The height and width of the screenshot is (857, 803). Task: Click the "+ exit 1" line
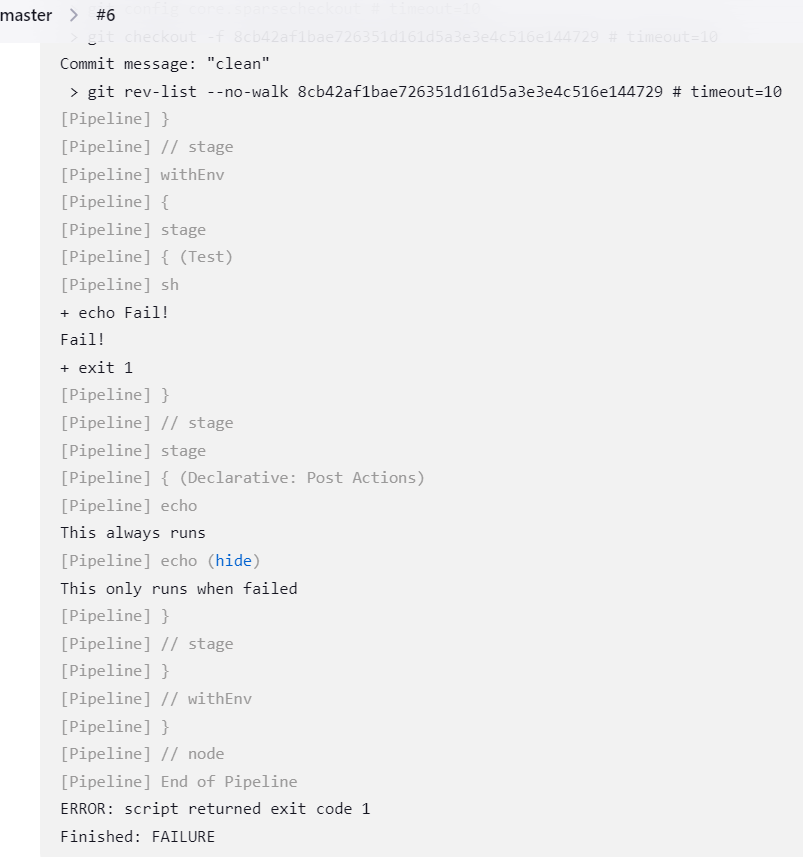coord(96,368)
